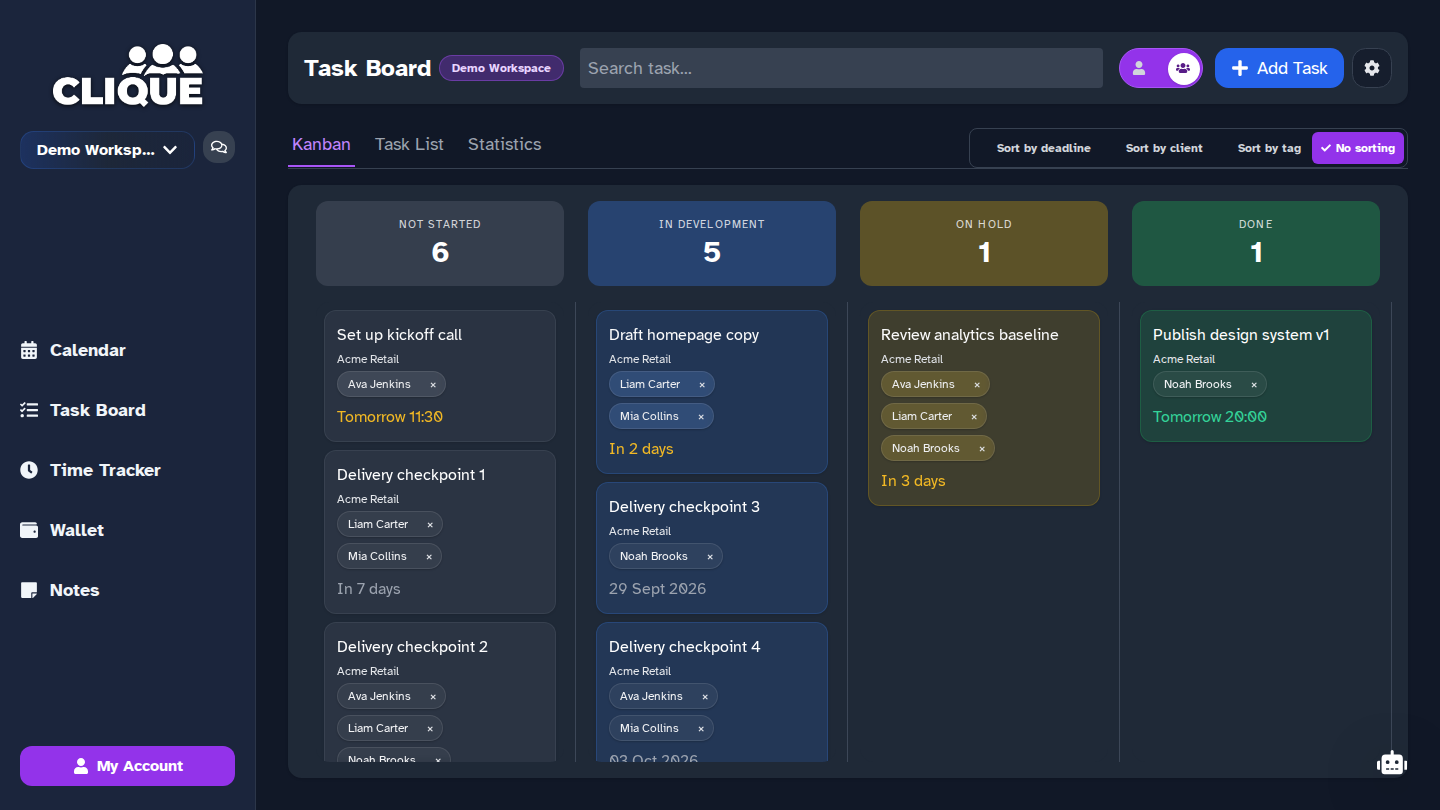Click the Add Task button

pos(1279,68)
